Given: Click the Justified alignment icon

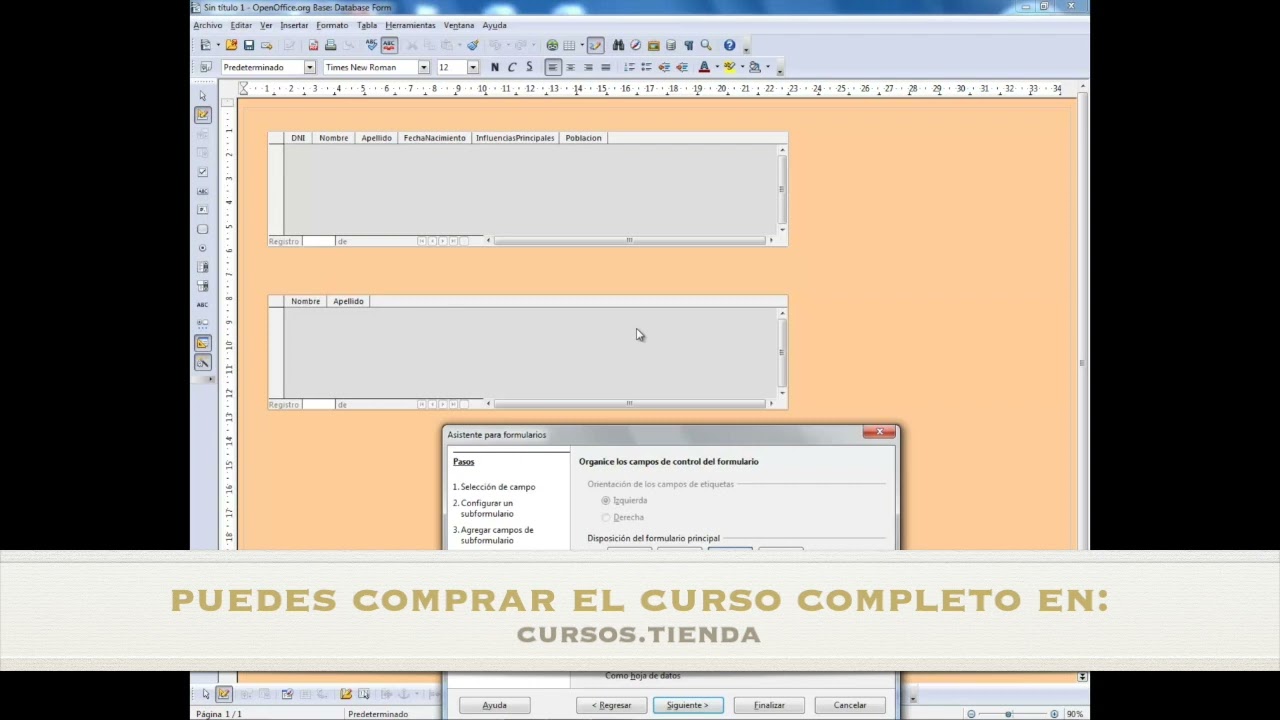Looking at the screenshot, I should coord(605,67).
